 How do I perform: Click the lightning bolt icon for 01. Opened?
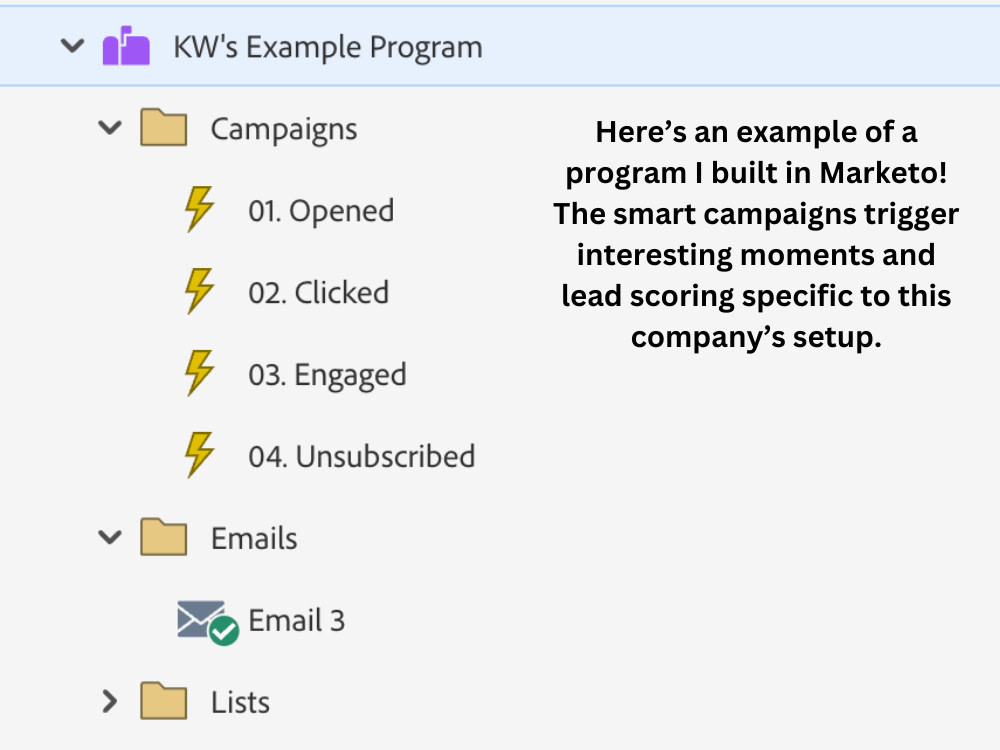(199, 209)
